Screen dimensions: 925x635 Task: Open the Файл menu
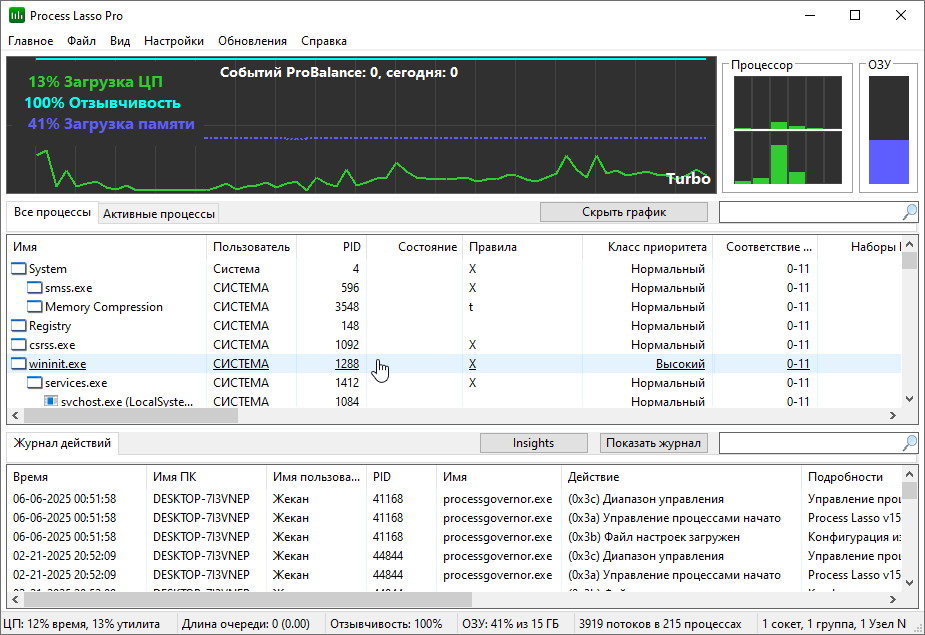[81, 41]
